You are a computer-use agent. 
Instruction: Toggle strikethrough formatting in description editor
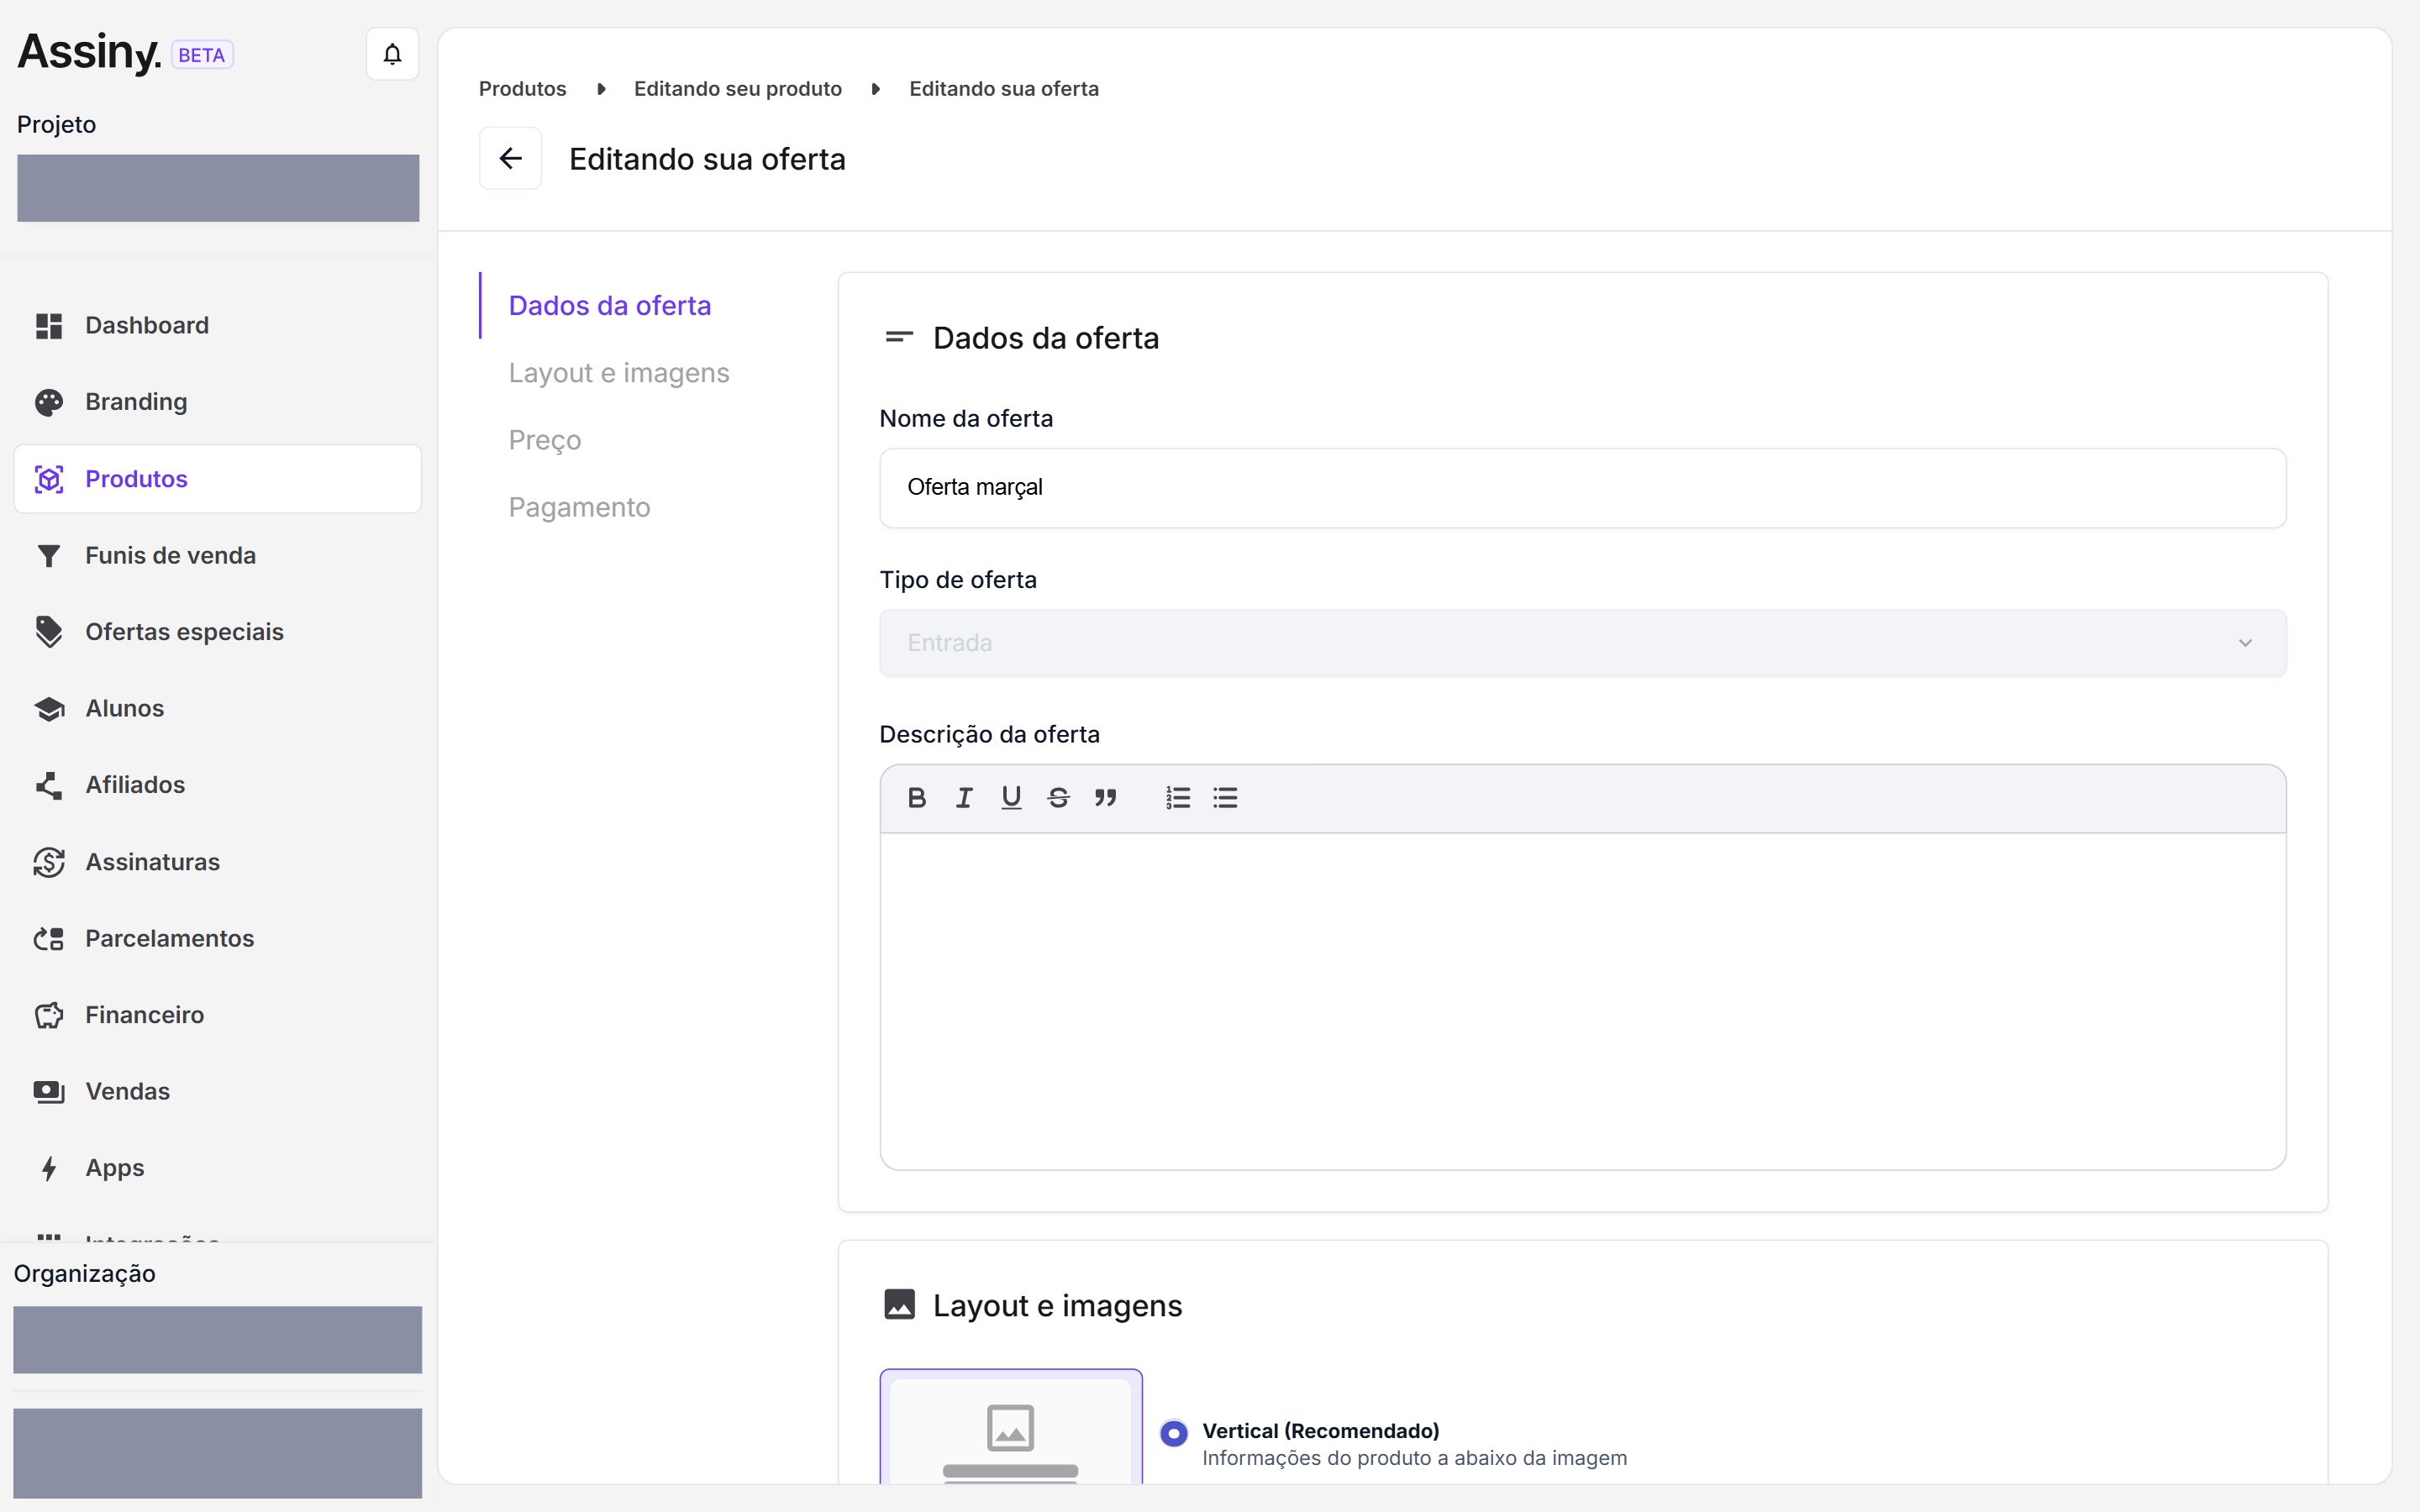1058,798
